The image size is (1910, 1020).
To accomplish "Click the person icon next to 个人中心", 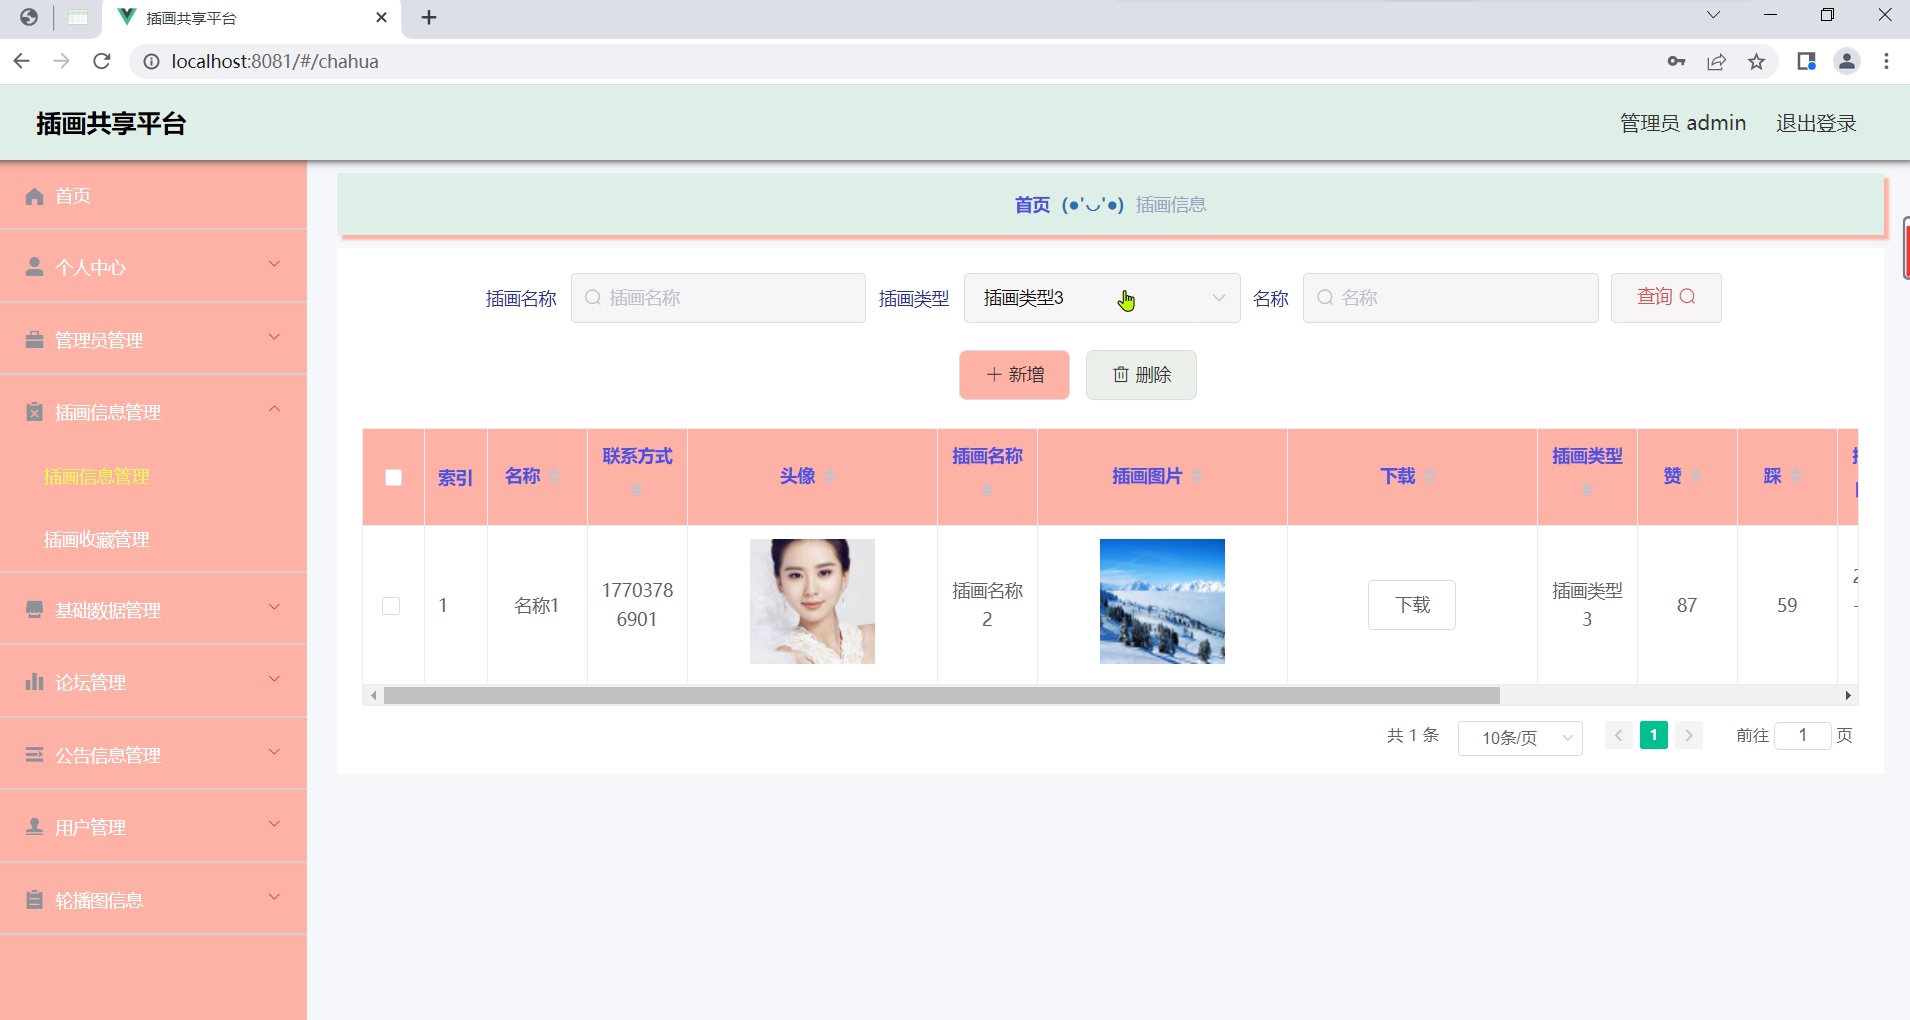I will click(34, 267).
